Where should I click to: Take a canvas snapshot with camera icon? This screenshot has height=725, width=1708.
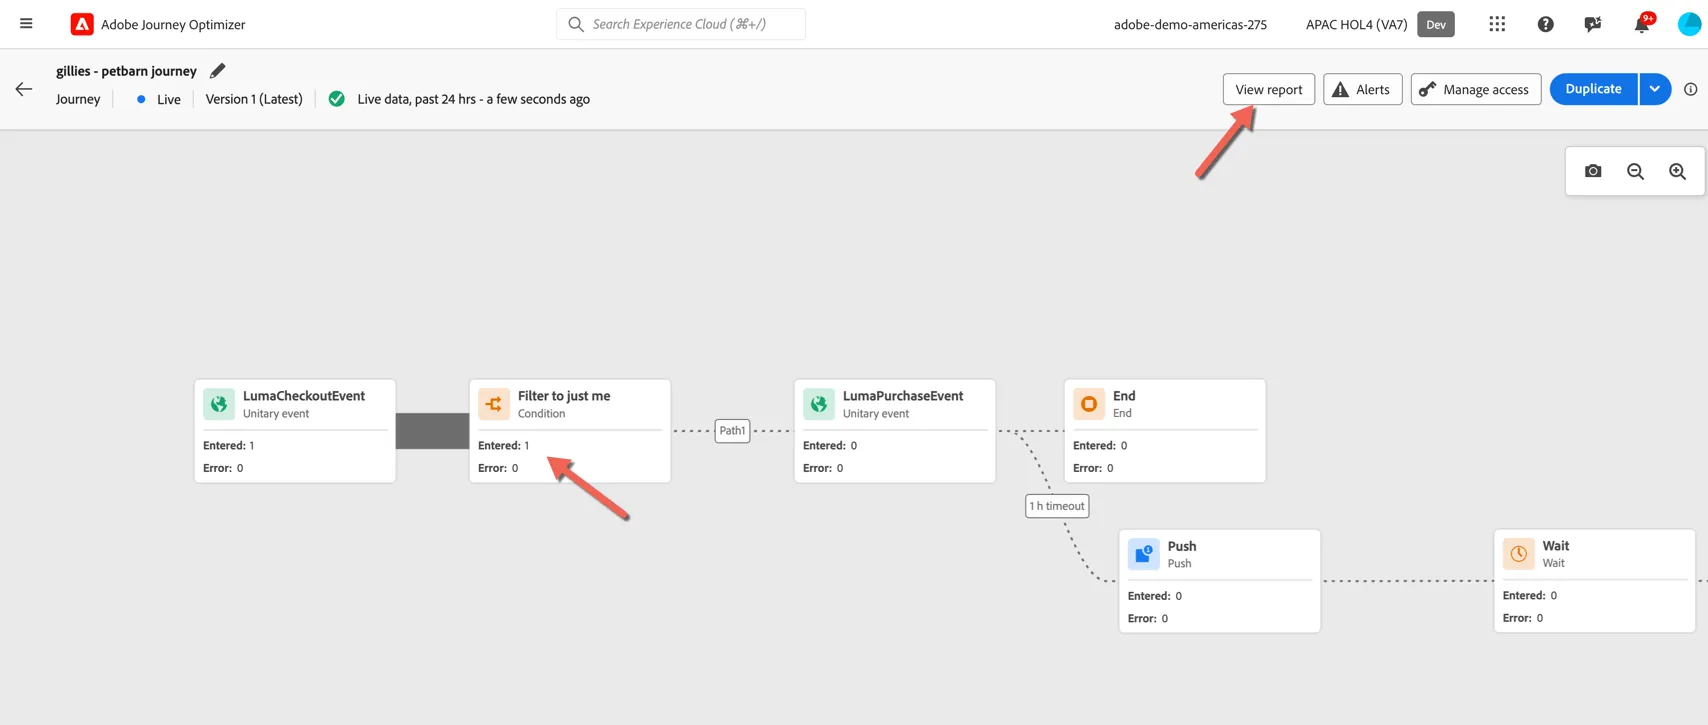click(1593, 171)
